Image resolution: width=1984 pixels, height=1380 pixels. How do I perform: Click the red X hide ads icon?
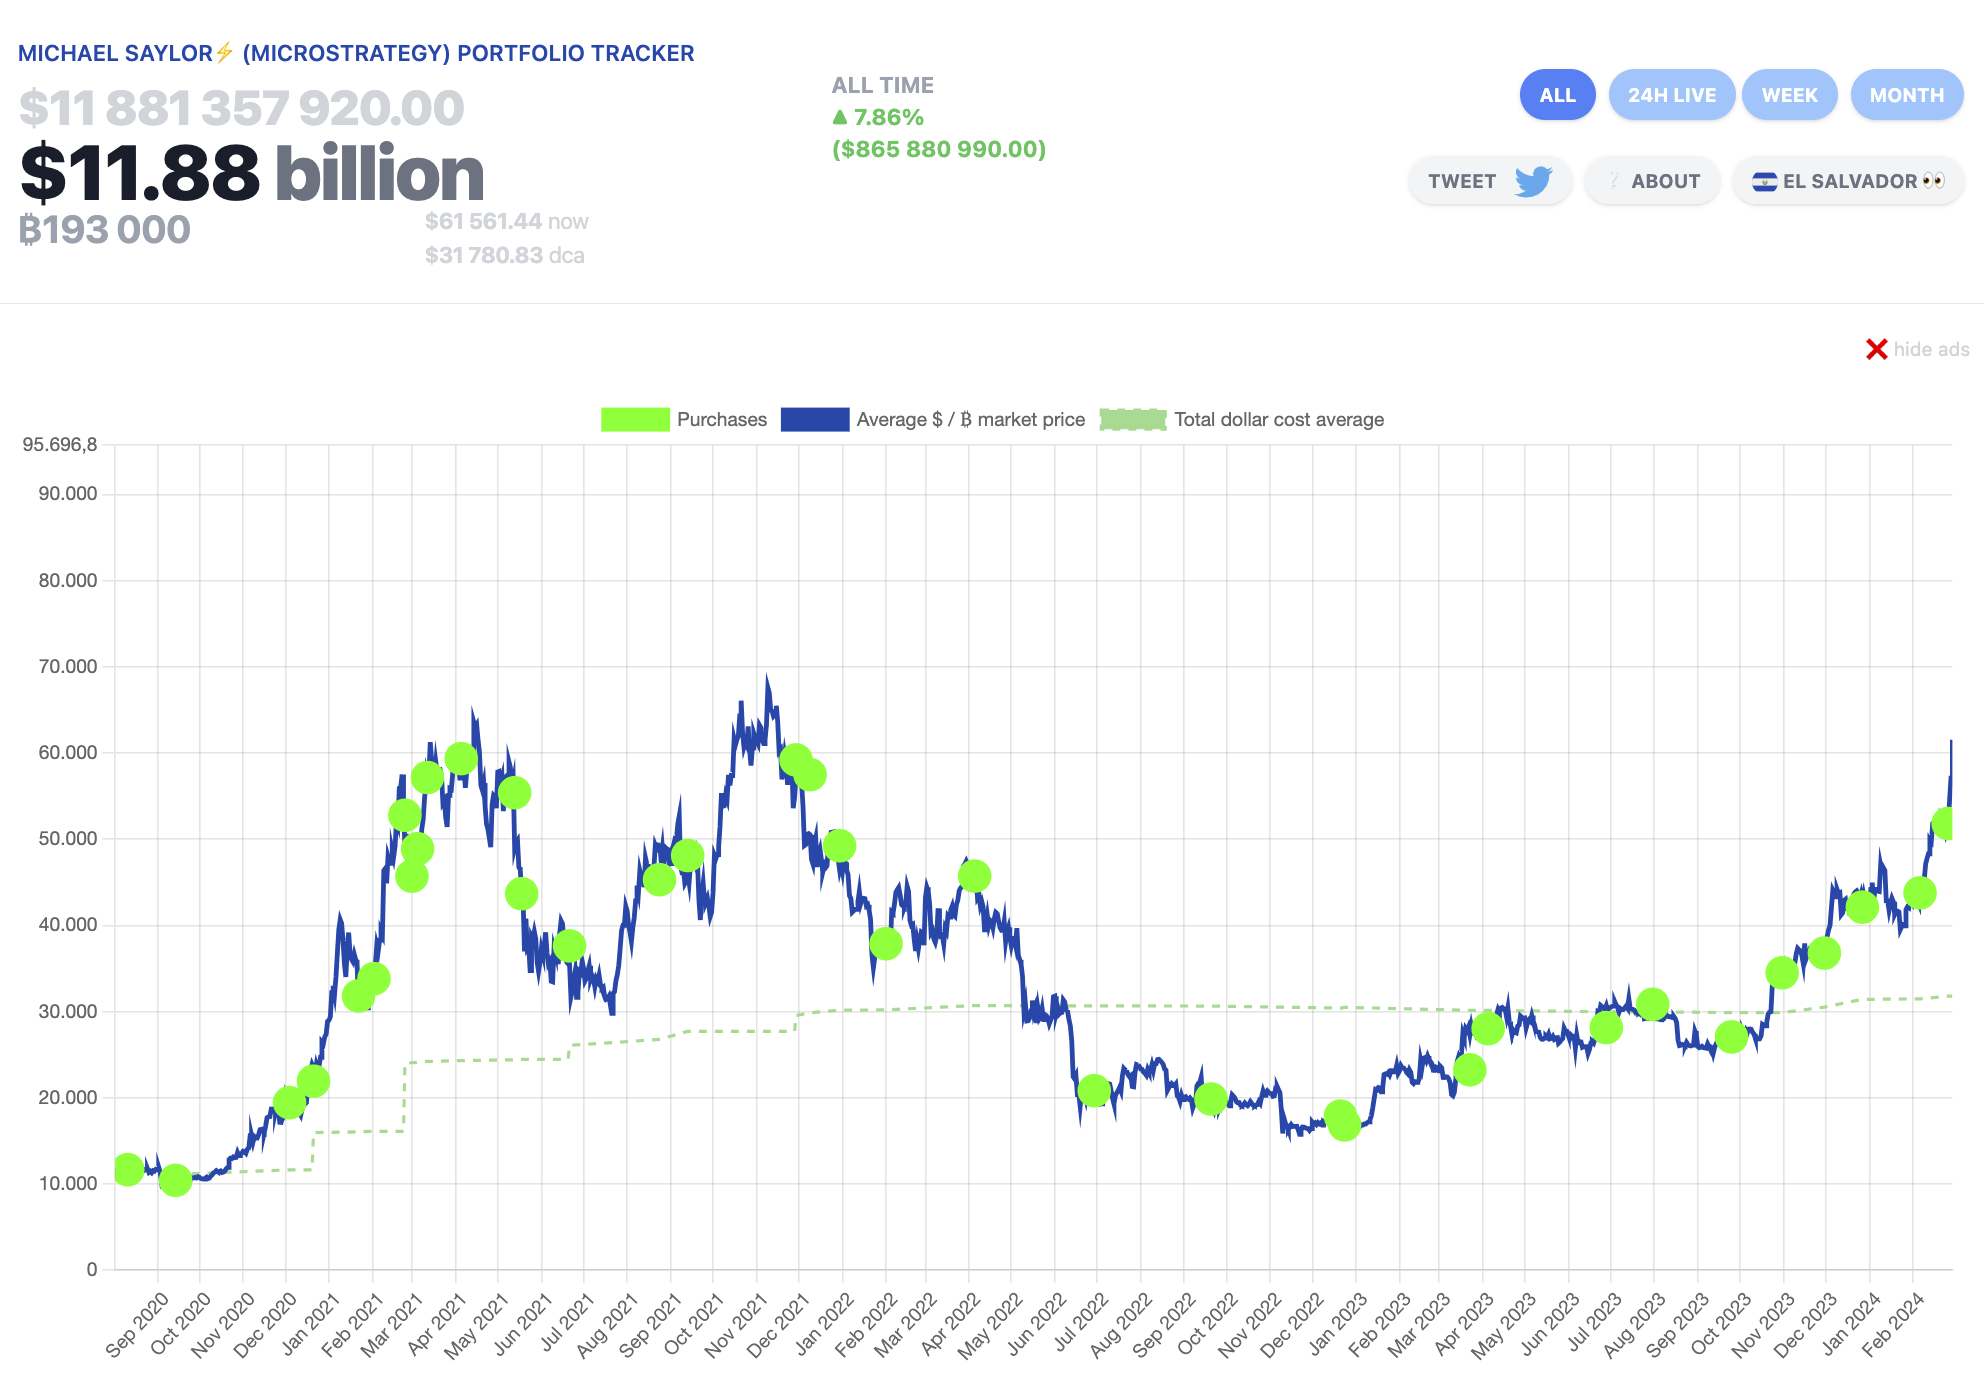1876,349
